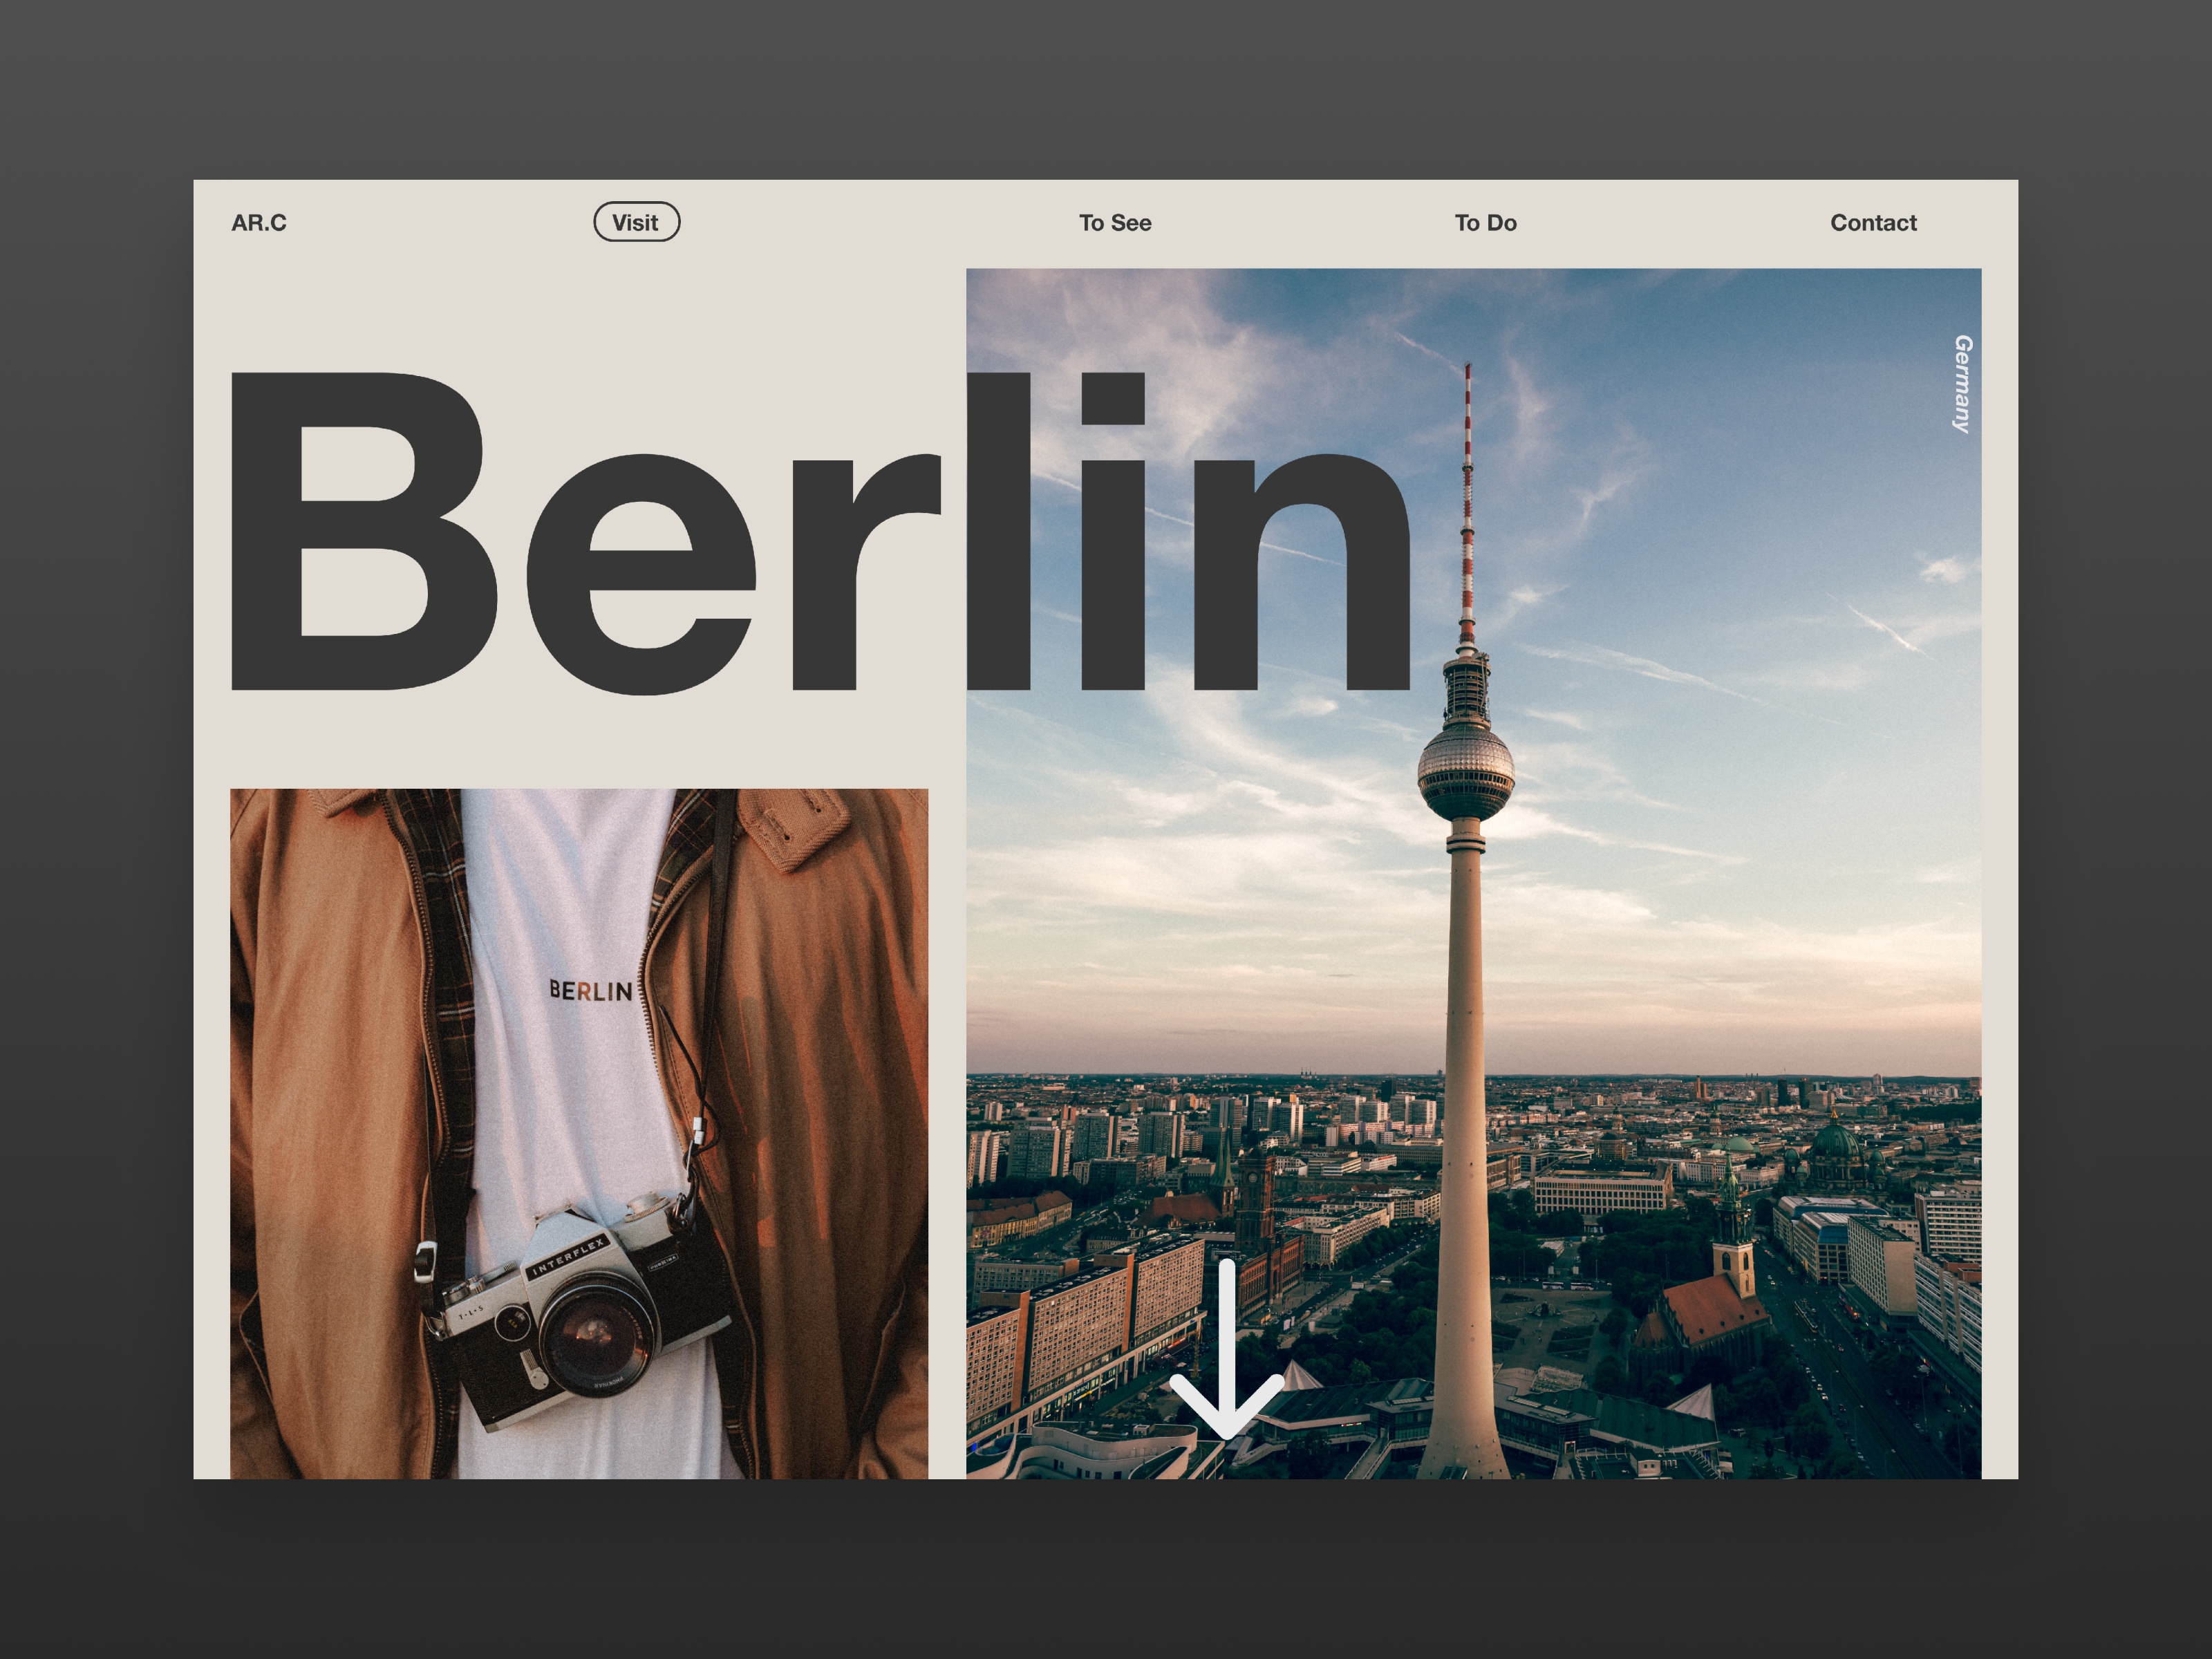
Task: Select the outlined Visit nav pill
Action: coord(636,222)
